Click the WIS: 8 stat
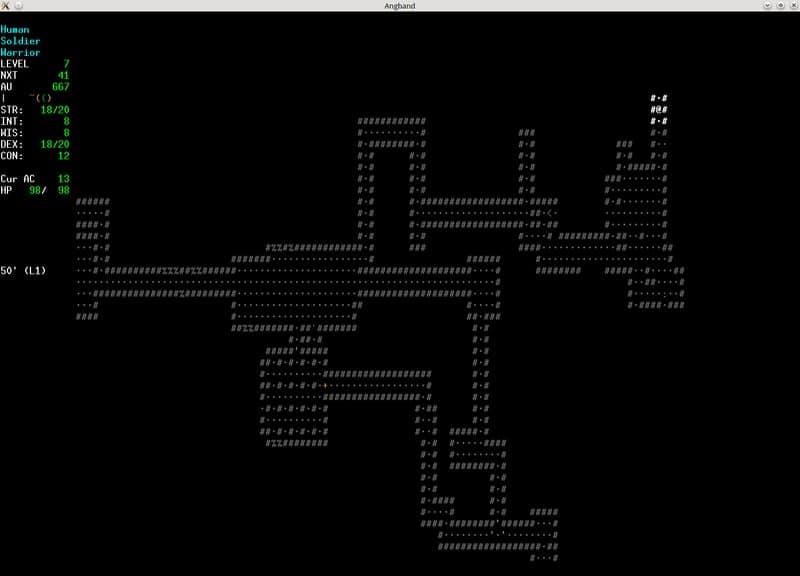Viewport: 800px width, 576px height. (35, 133)
